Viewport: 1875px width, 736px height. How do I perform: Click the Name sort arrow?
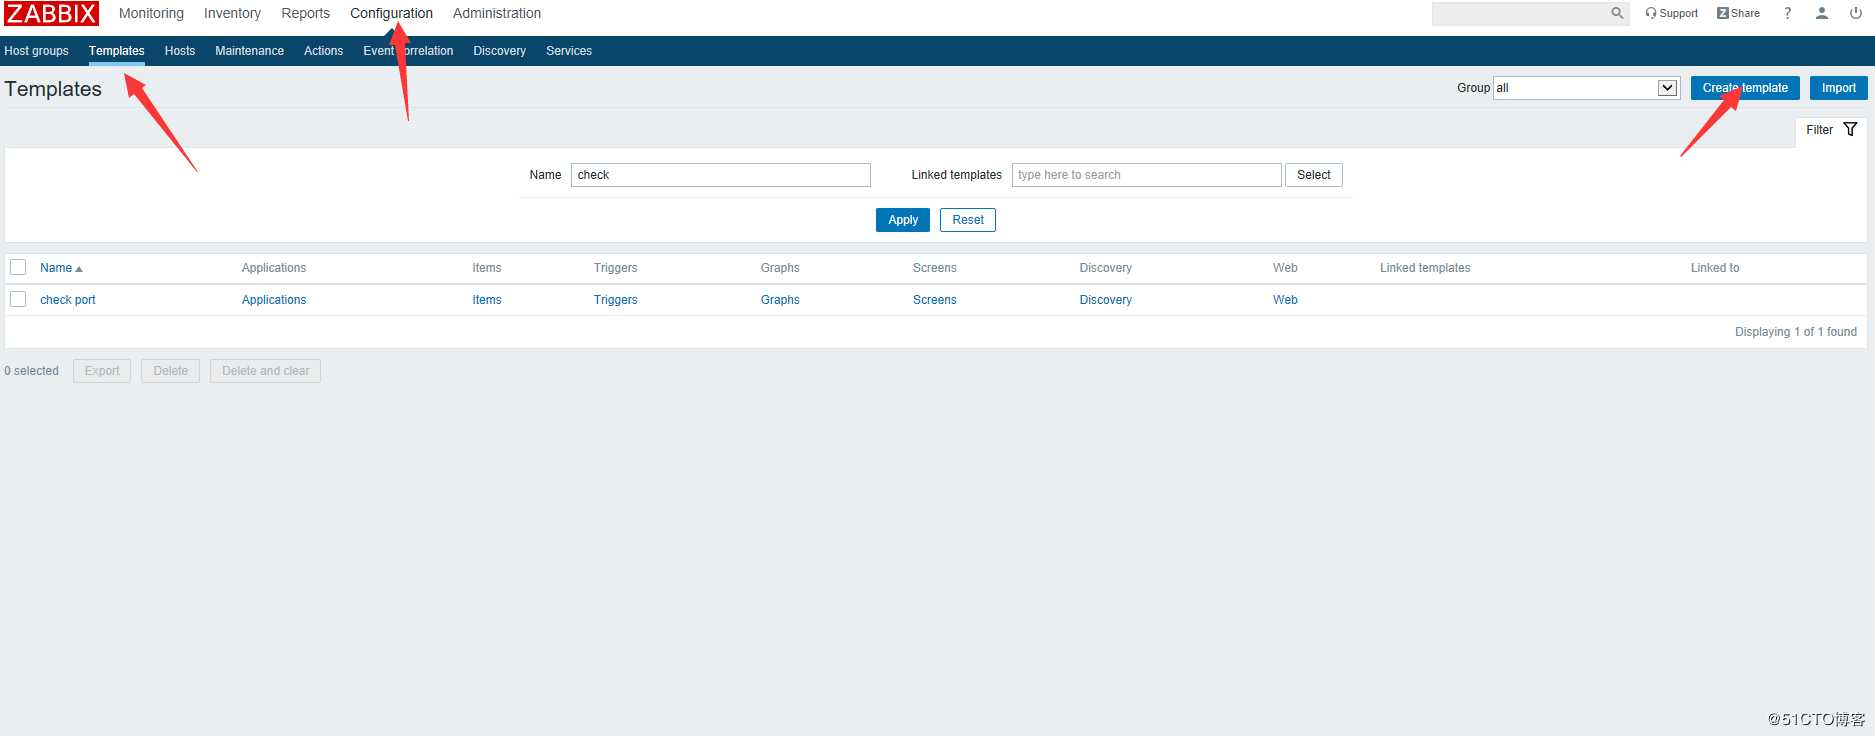79,269
